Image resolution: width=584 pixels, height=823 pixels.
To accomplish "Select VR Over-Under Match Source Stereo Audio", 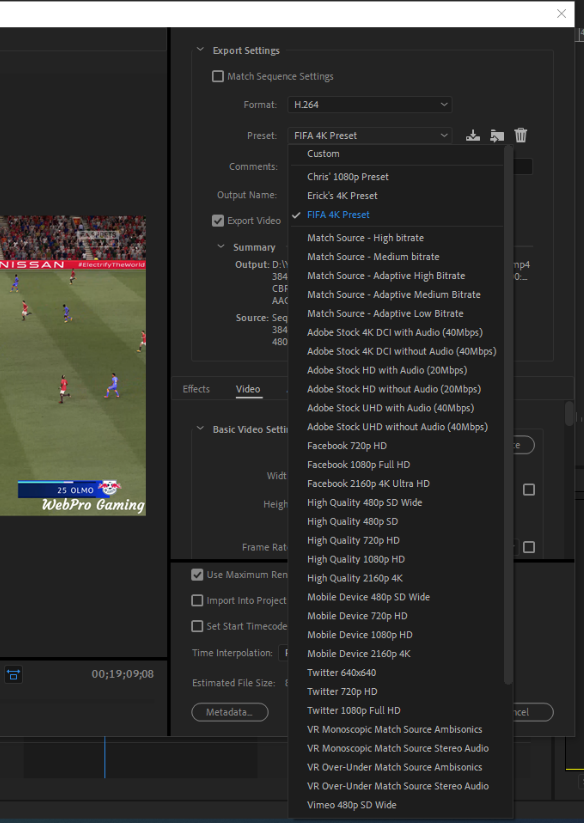I will [x=397, y=786].
